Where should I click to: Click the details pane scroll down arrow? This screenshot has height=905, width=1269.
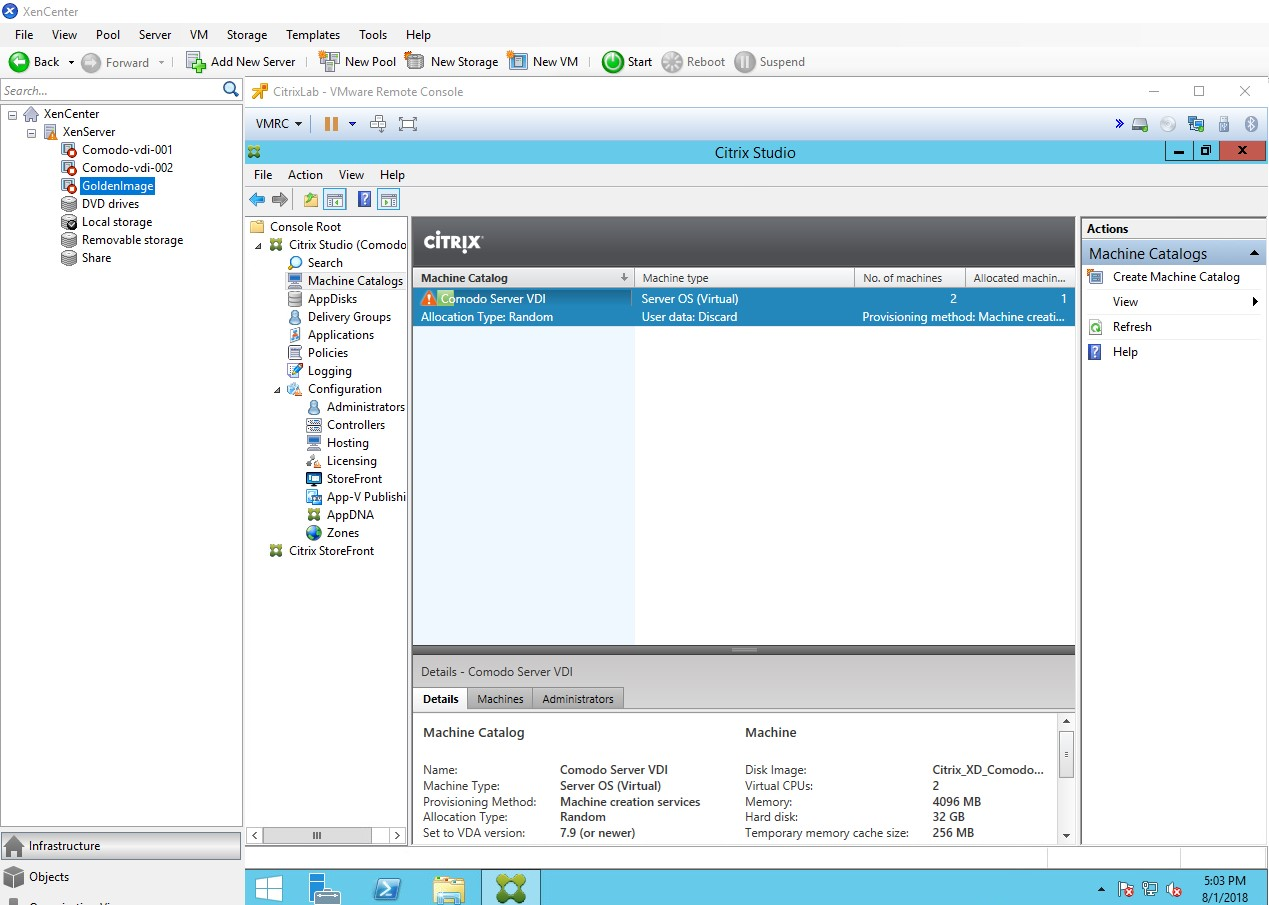point(1066,836)
